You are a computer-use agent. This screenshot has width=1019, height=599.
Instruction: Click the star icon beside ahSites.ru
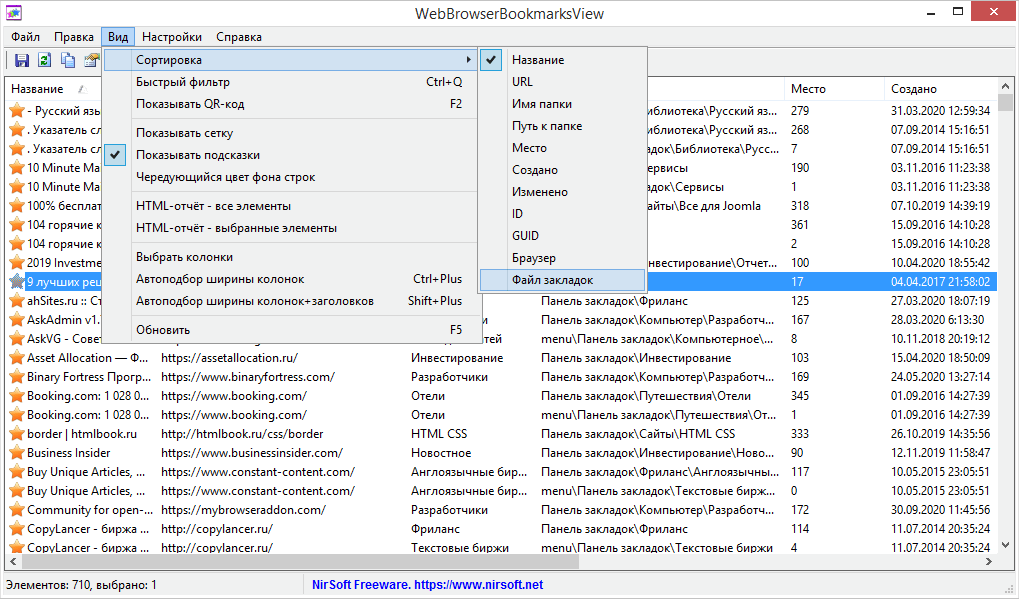[17, 301]
